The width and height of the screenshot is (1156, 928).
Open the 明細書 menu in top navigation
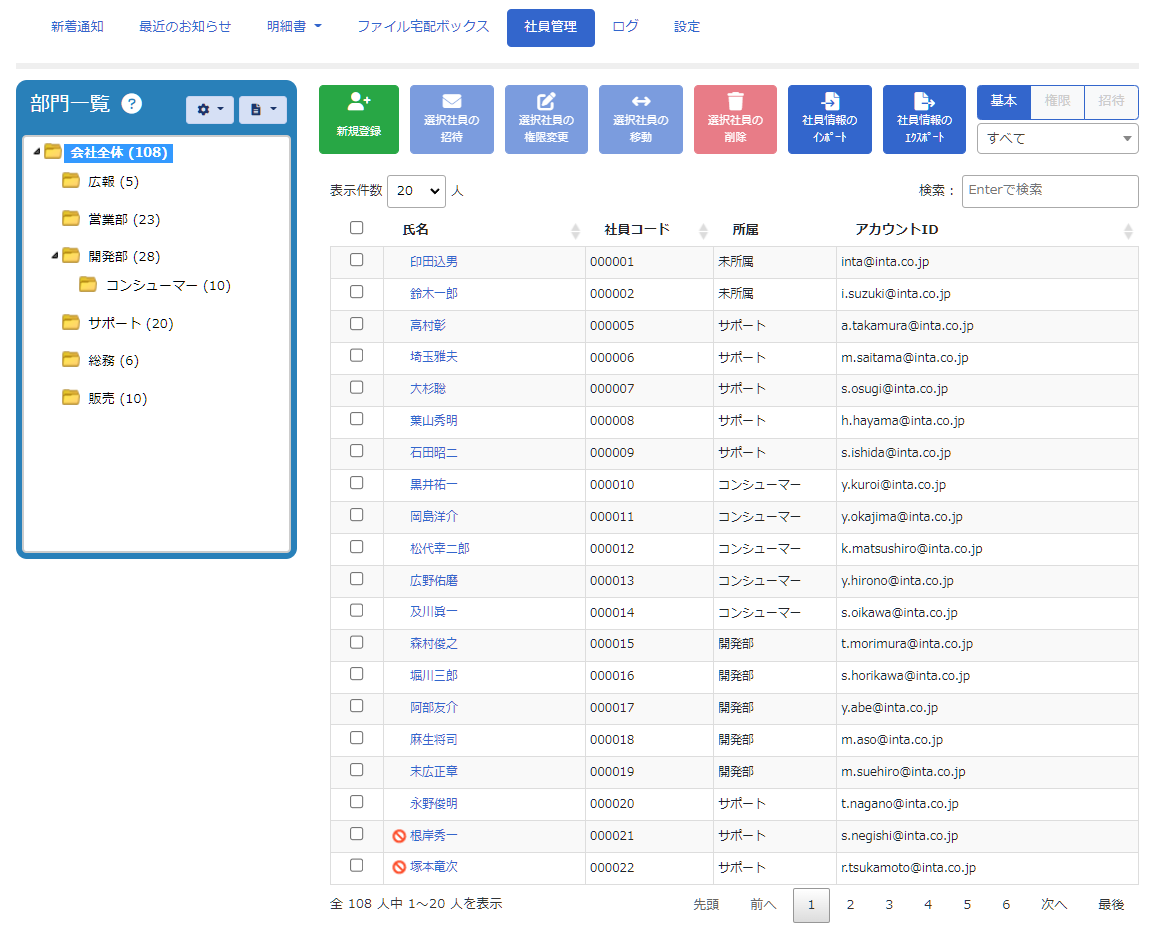(x=294, y=27)
